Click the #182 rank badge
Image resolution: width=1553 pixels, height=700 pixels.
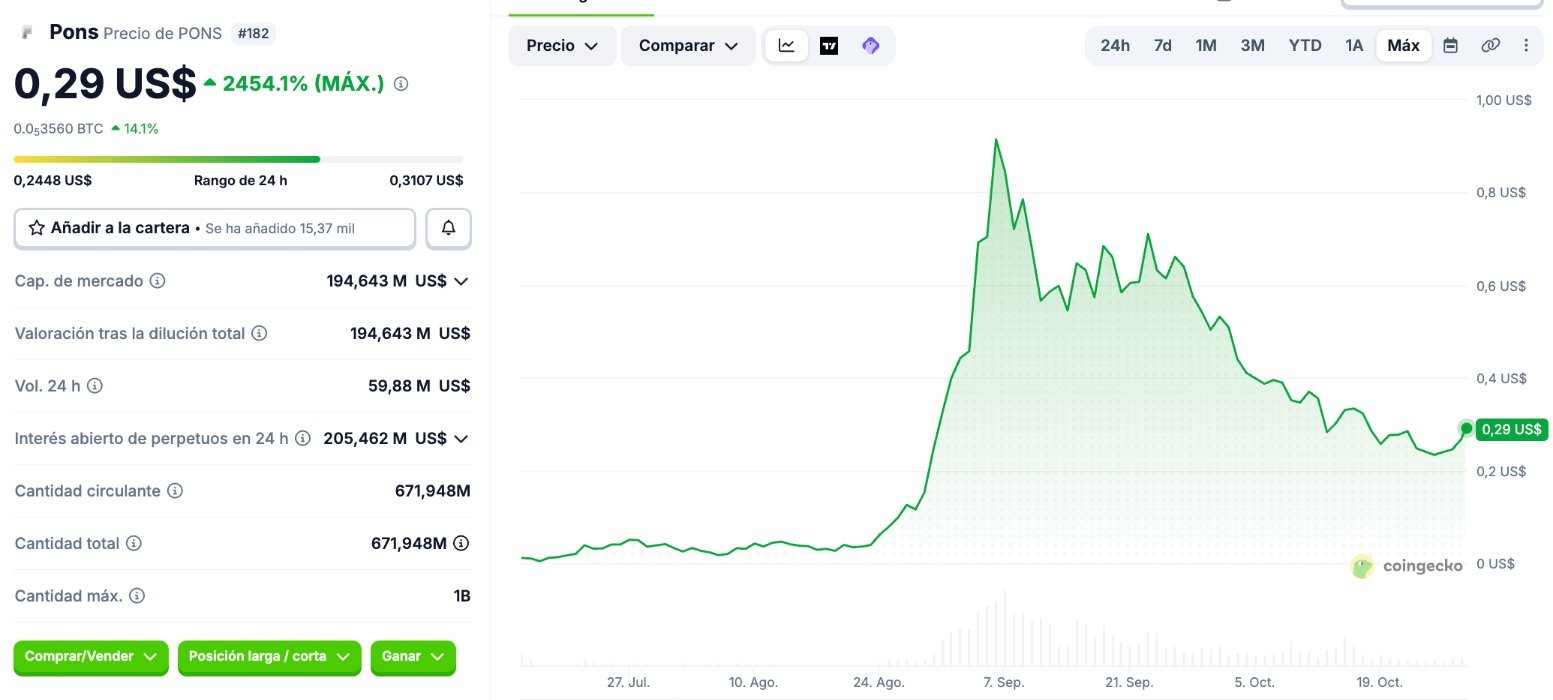253,33
